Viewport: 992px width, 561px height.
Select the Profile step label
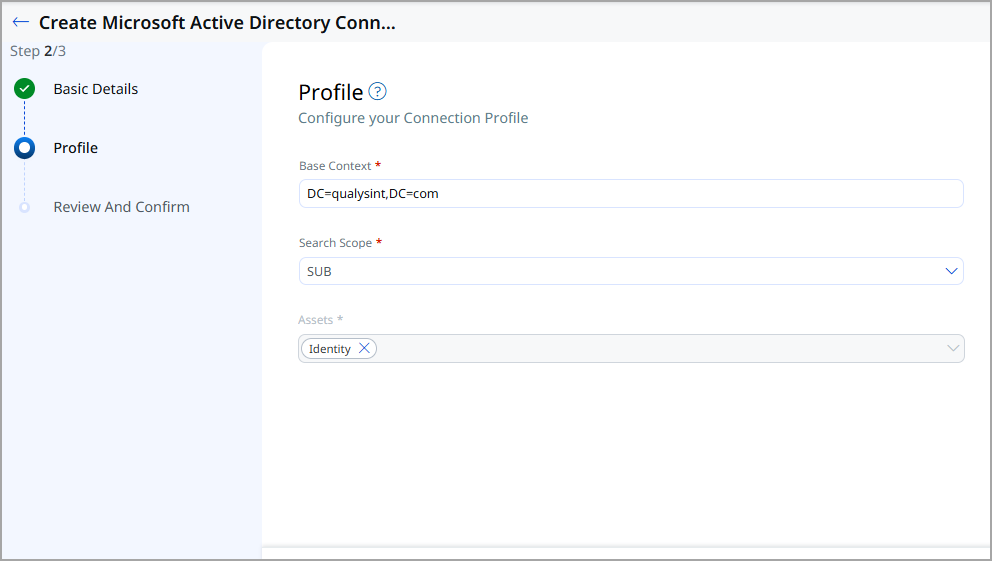coord(76,148)
